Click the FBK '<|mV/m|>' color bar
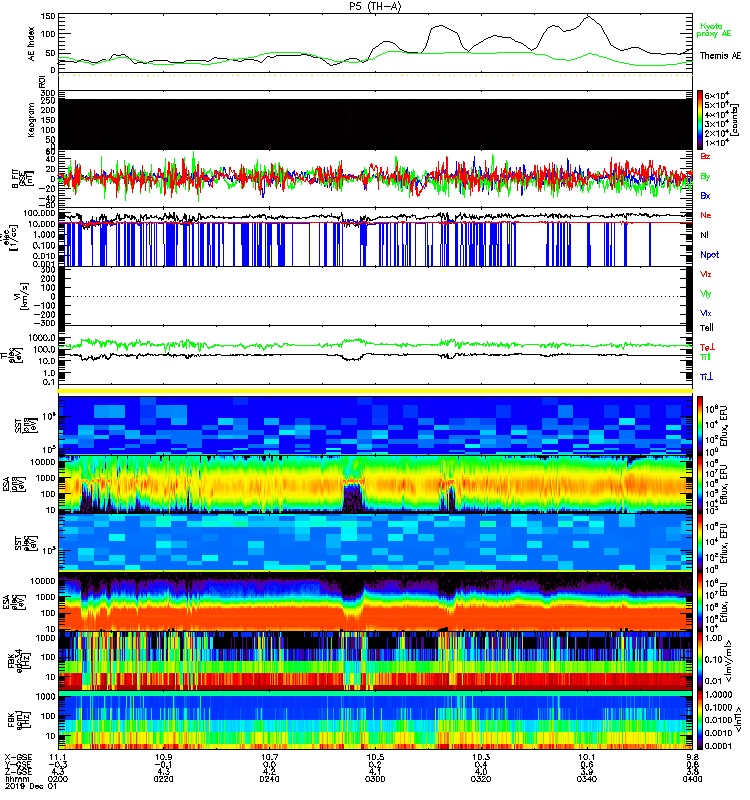The image size is (750, 800). (x=700, y=661)
